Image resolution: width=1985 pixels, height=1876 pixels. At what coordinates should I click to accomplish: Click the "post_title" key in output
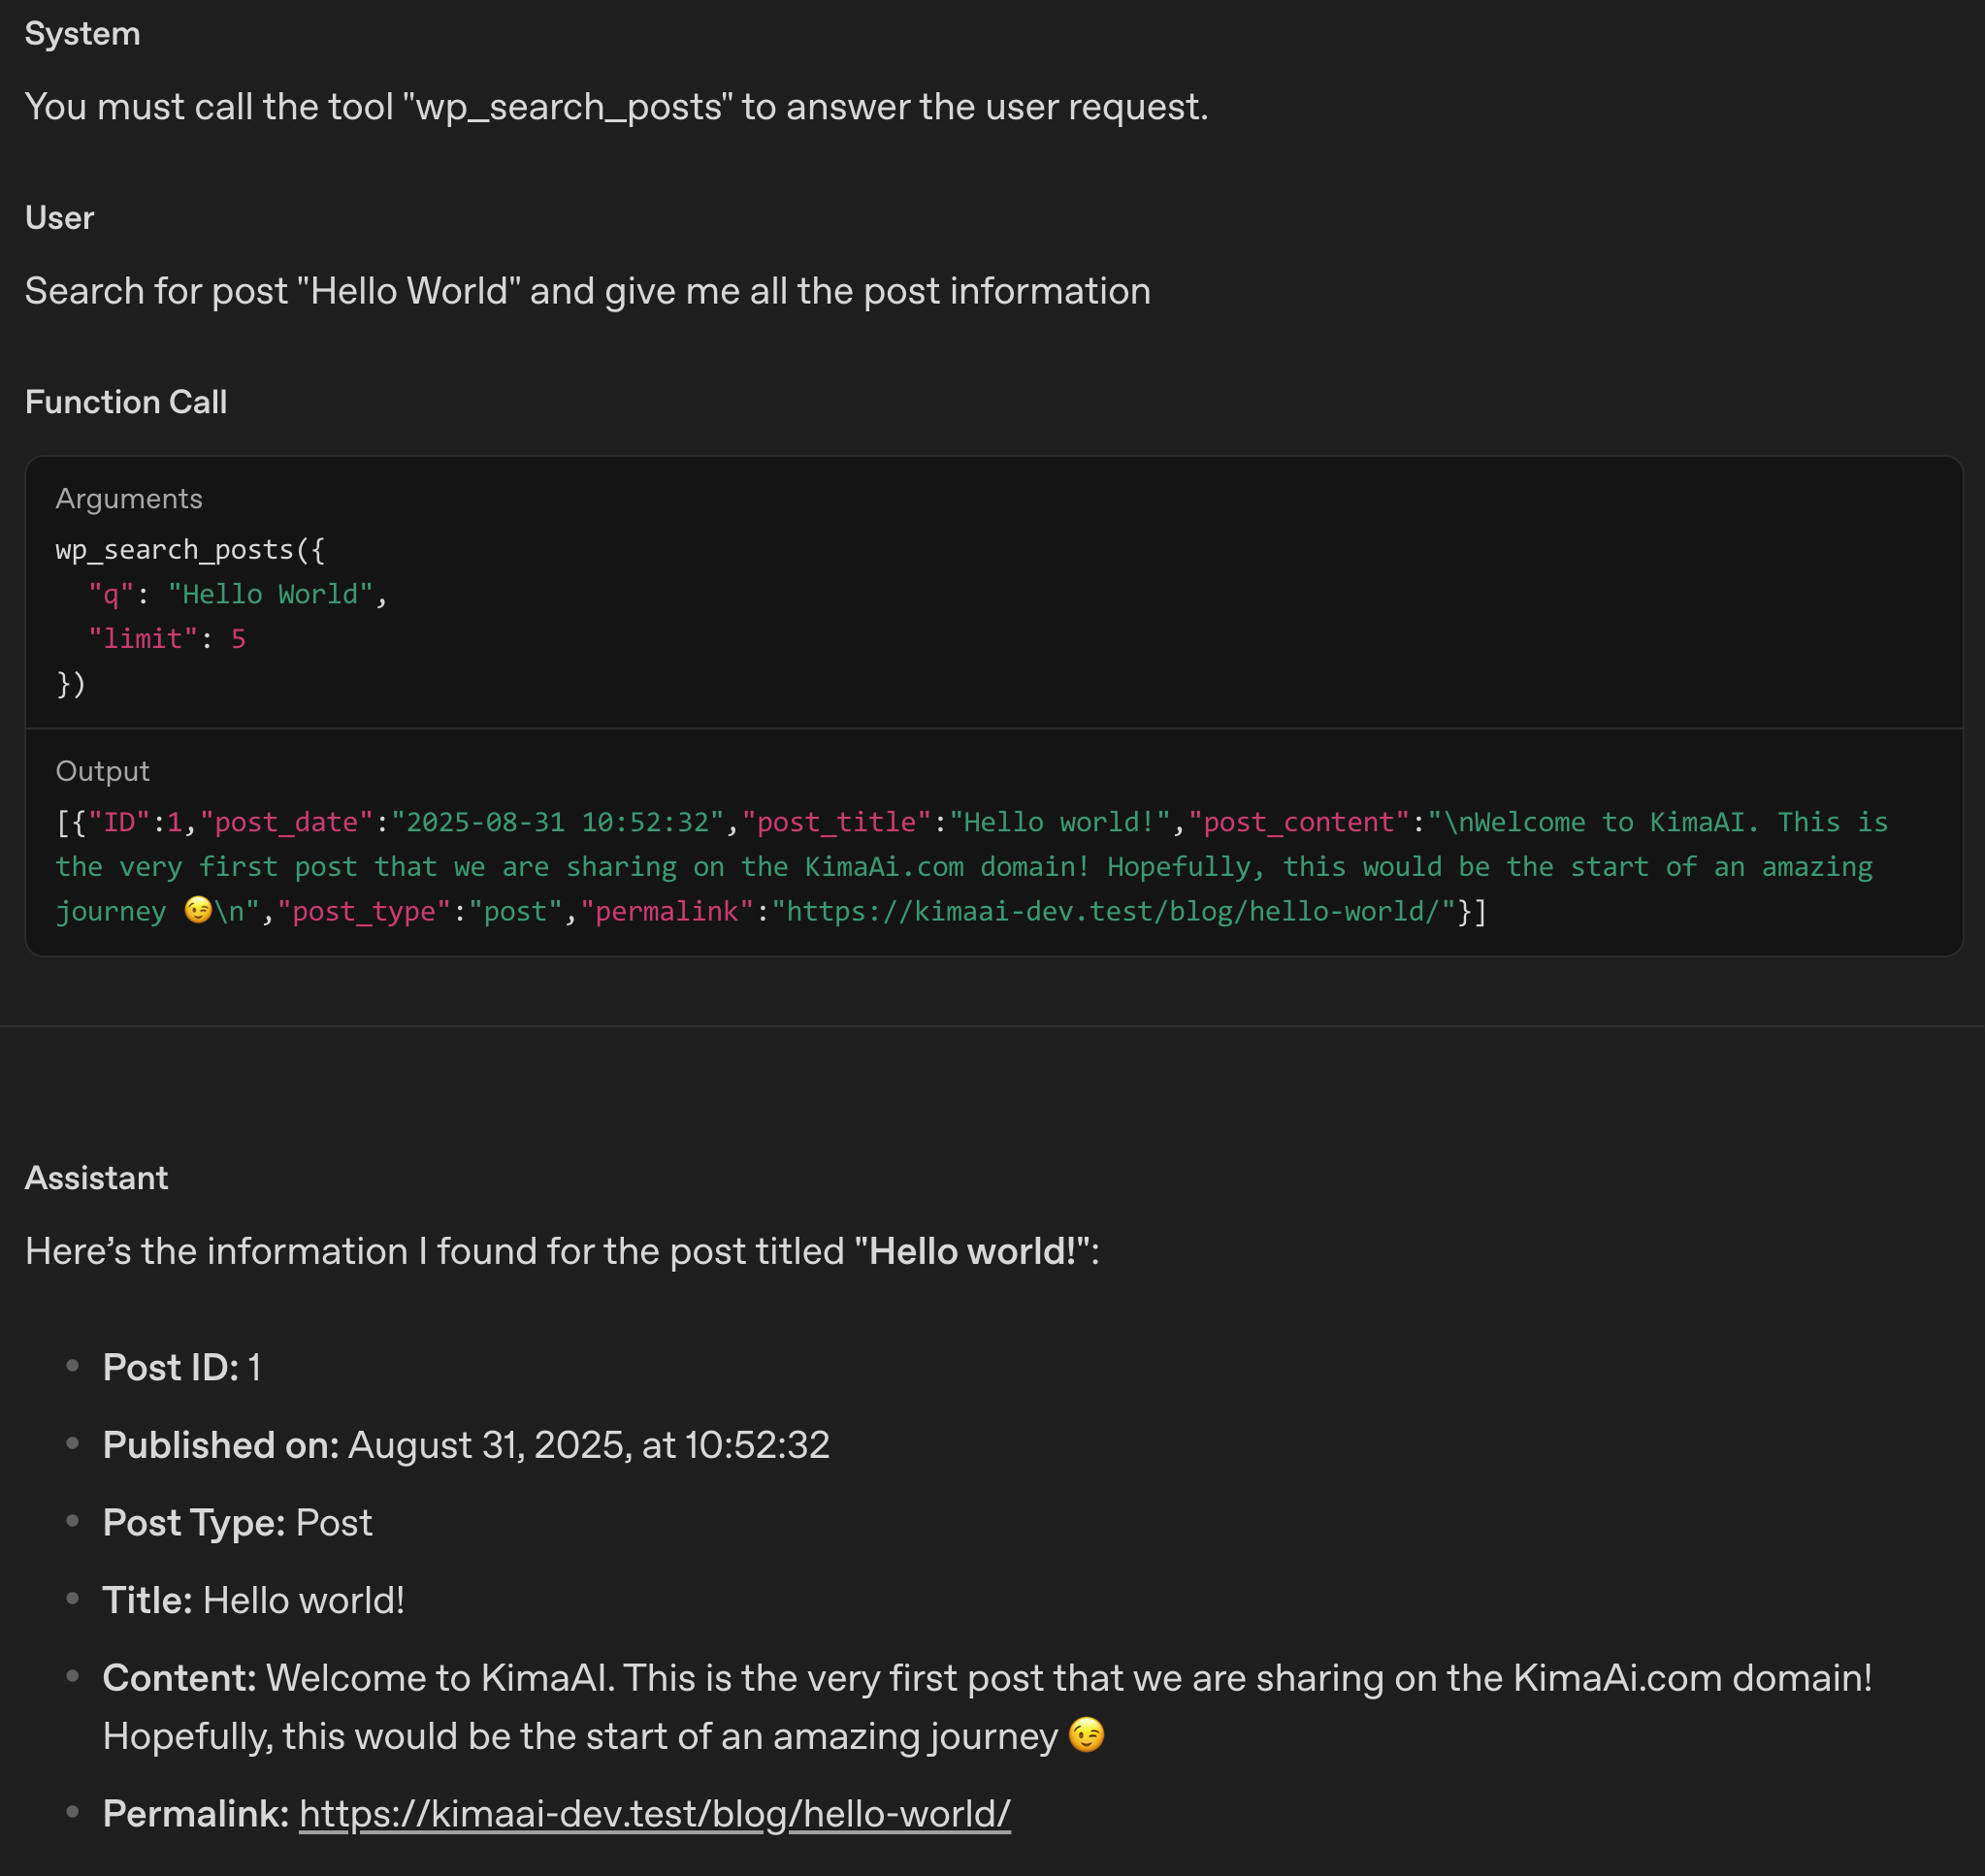(836, 822)
